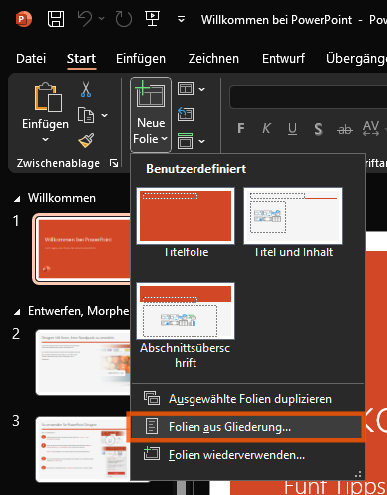Expand the section dropdown arrow
This screenshot has width=387, height=495.
(x=201, y=141)
